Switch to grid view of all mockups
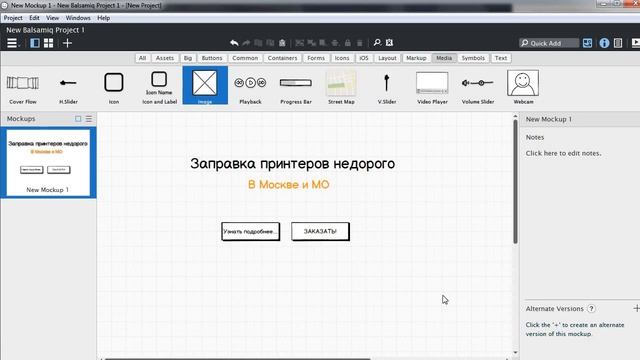This screenshot has height=360, width=640. pos(49,43)
